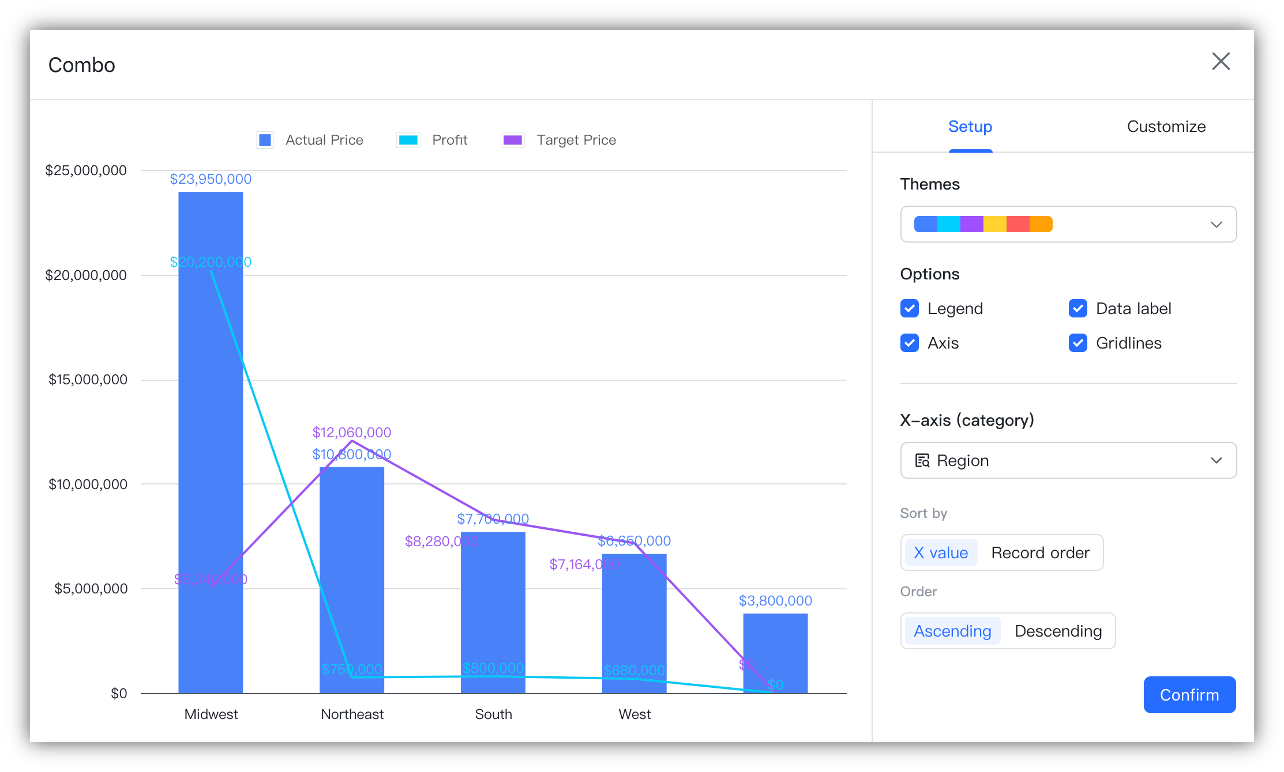Select the Setup tab
The image size is (1284, 772).
click(x=970, y=126)
